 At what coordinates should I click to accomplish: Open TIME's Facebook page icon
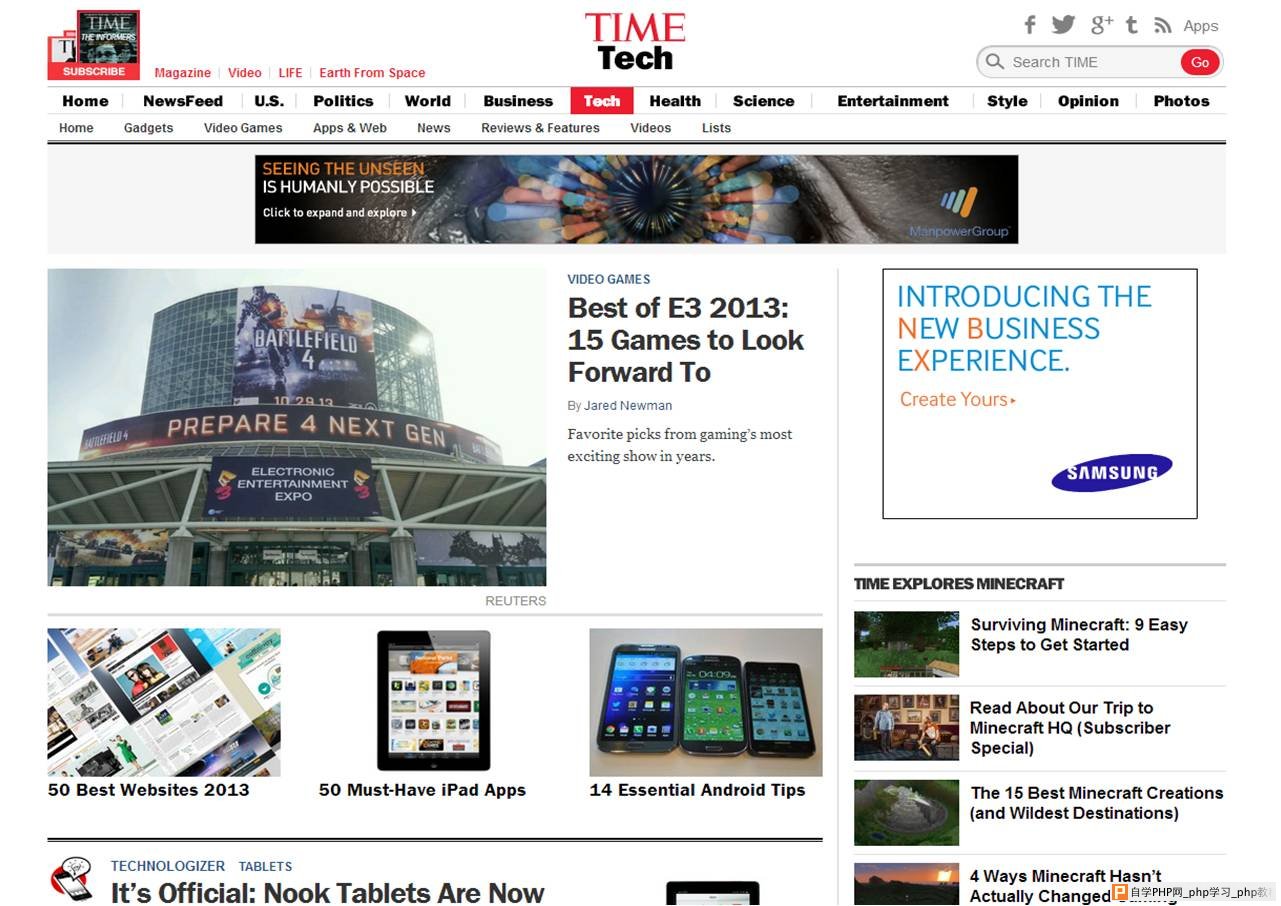pos(1030,25)
